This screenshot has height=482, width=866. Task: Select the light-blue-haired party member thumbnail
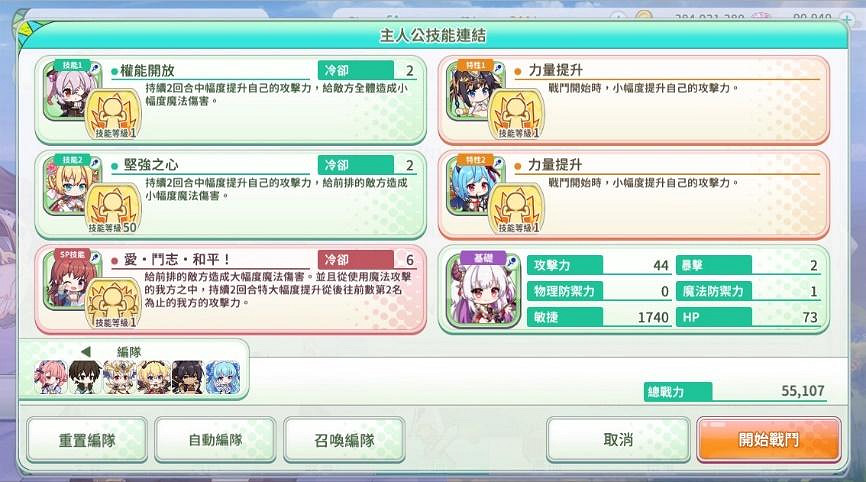tap(223, 377)
